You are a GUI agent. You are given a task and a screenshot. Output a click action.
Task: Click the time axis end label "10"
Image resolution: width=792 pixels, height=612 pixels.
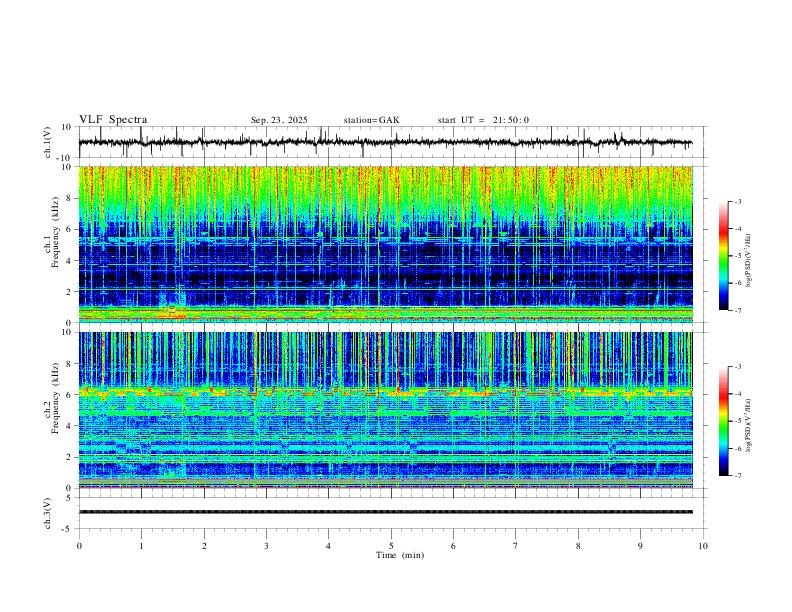click(703, 546)
